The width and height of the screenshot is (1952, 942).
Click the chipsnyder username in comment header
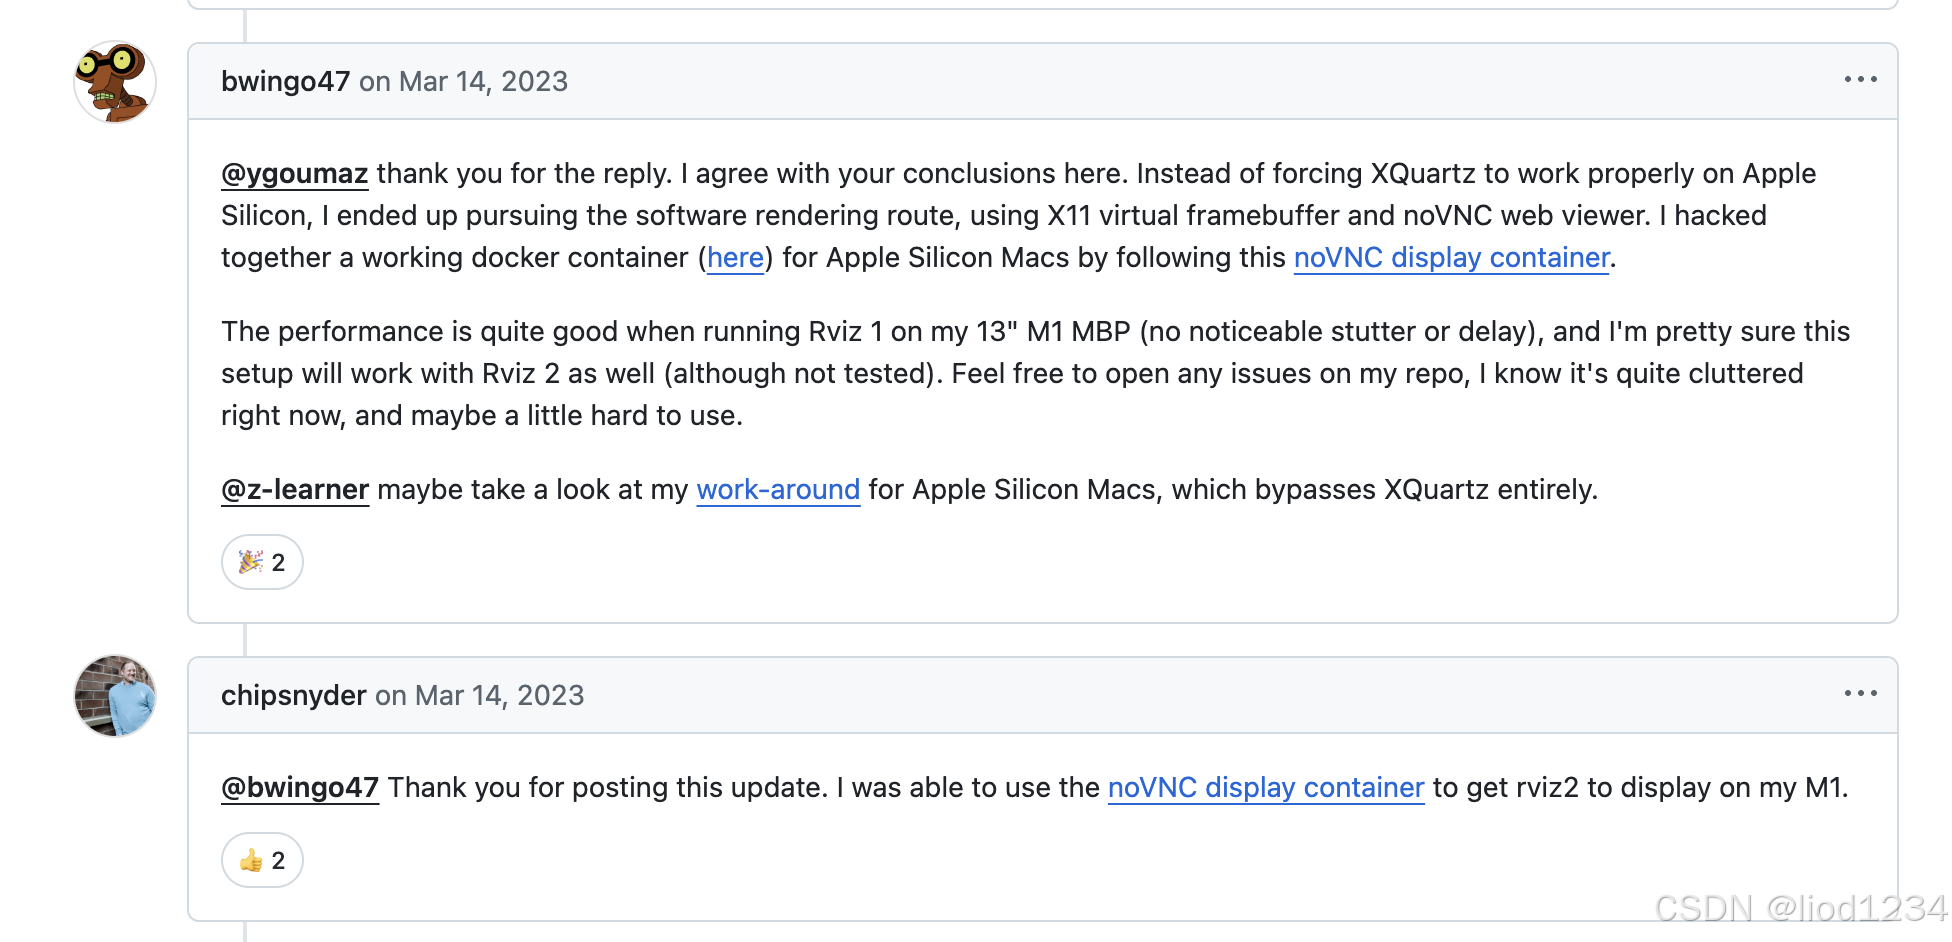coord(294,696)
